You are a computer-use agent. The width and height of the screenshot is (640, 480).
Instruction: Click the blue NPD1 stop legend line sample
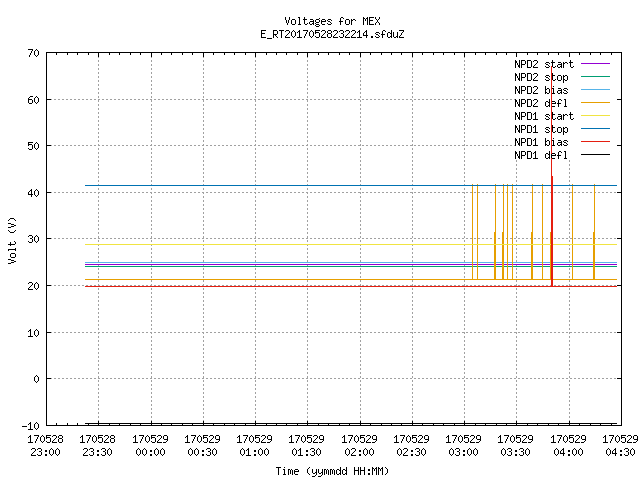click(x=596, y=129)
